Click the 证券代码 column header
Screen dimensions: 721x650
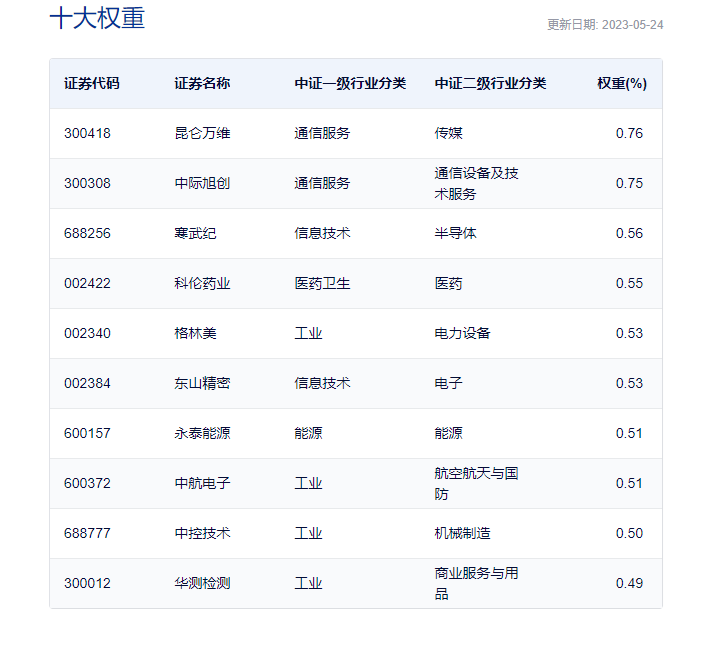click(x=92, y=83)
